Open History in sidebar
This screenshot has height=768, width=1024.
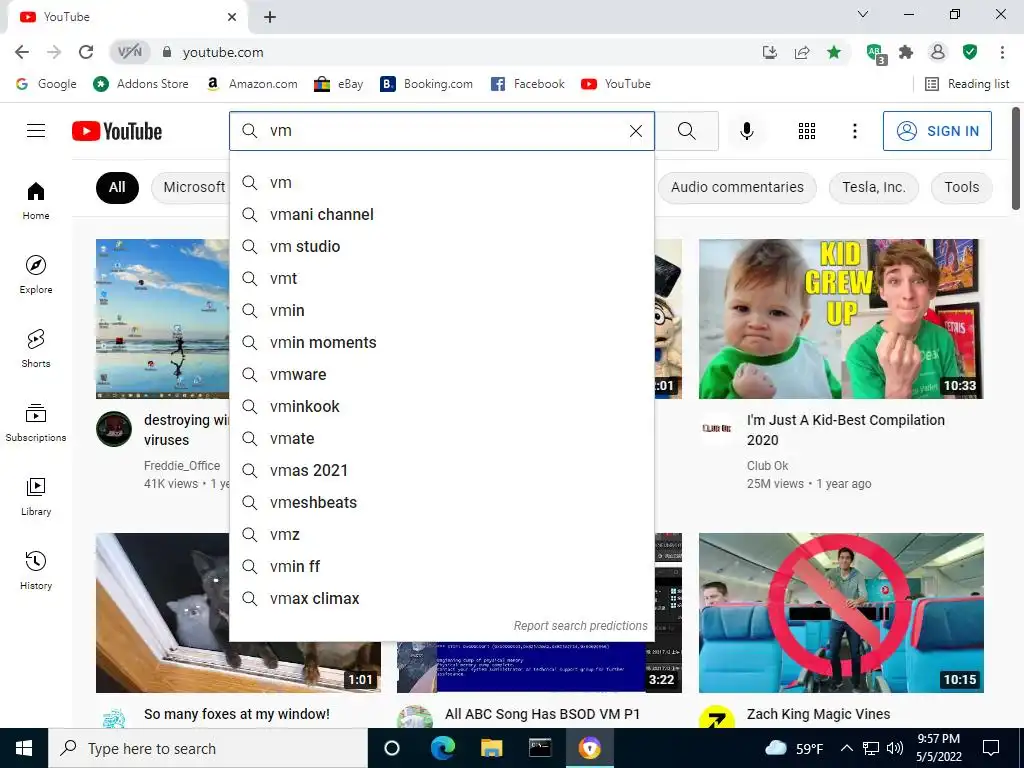click(36, 571)
